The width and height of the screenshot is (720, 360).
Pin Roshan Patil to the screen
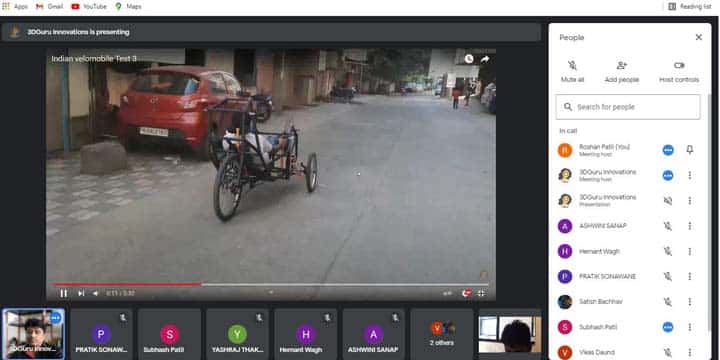[x=690, y=150]
